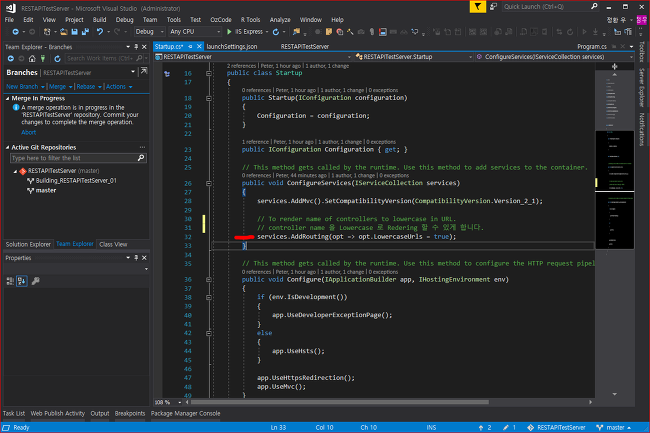Toggle the pin on the Startup.cs tab
Screen dimensions: 650x433
click(x=190, y=46)
